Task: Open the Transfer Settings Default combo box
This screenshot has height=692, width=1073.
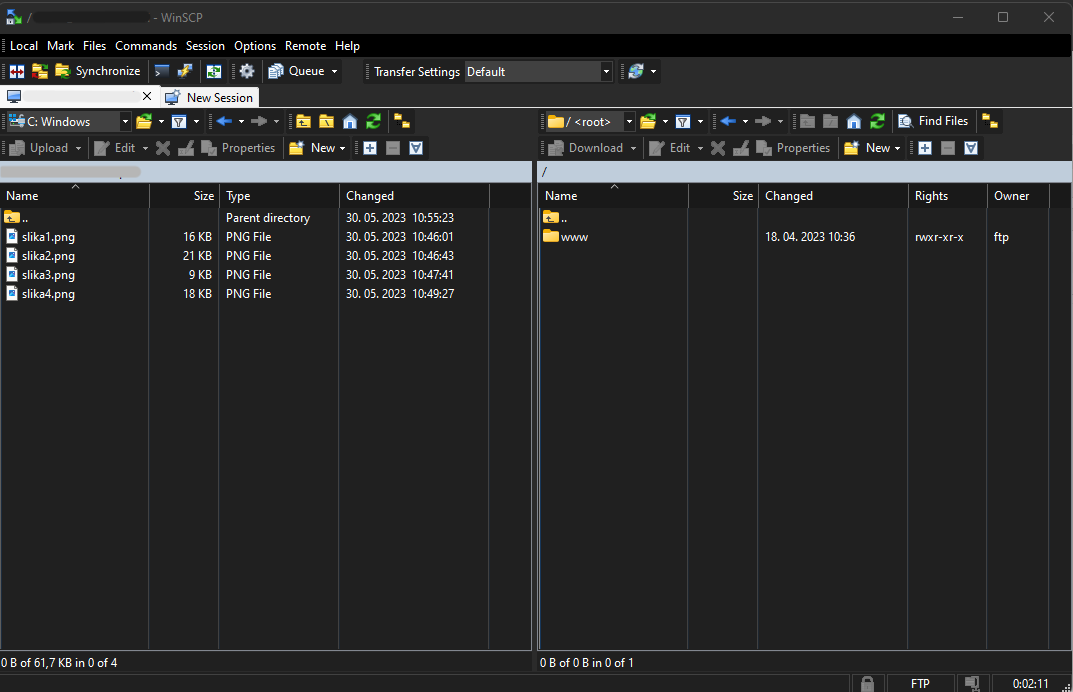Action: (x=538, y=71)
